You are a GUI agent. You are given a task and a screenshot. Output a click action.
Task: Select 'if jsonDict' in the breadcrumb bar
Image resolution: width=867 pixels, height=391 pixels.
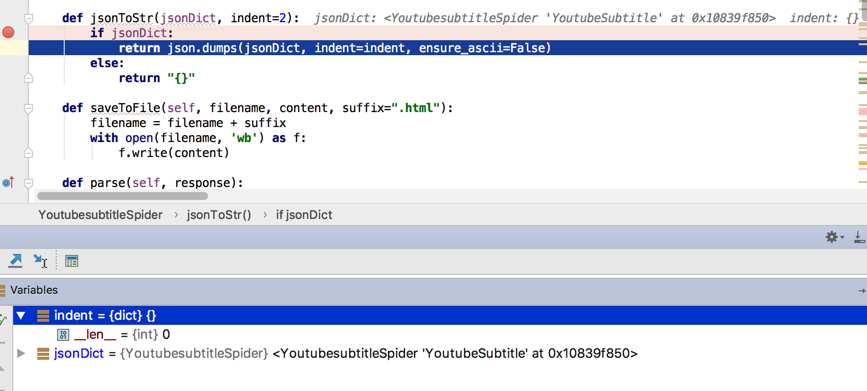(x=304, y=215)
